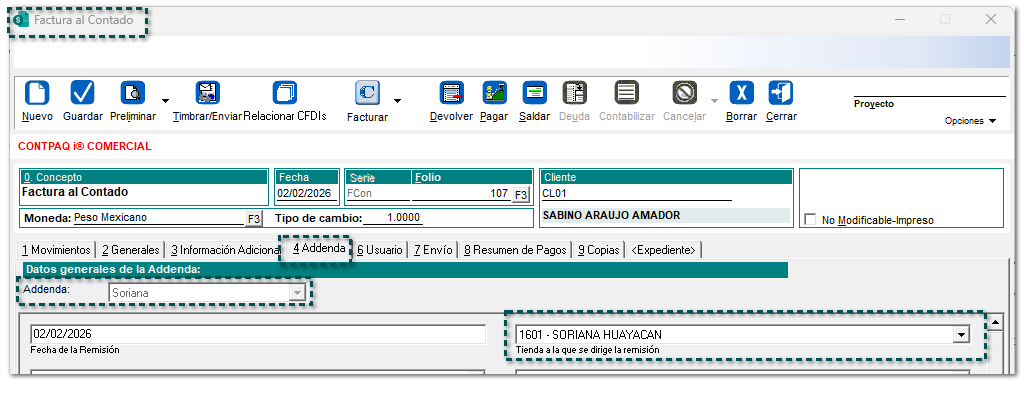The height and width of the screenshot is (400, 1024).
Task: Click the Facturar icon
Action: [368, 93]
